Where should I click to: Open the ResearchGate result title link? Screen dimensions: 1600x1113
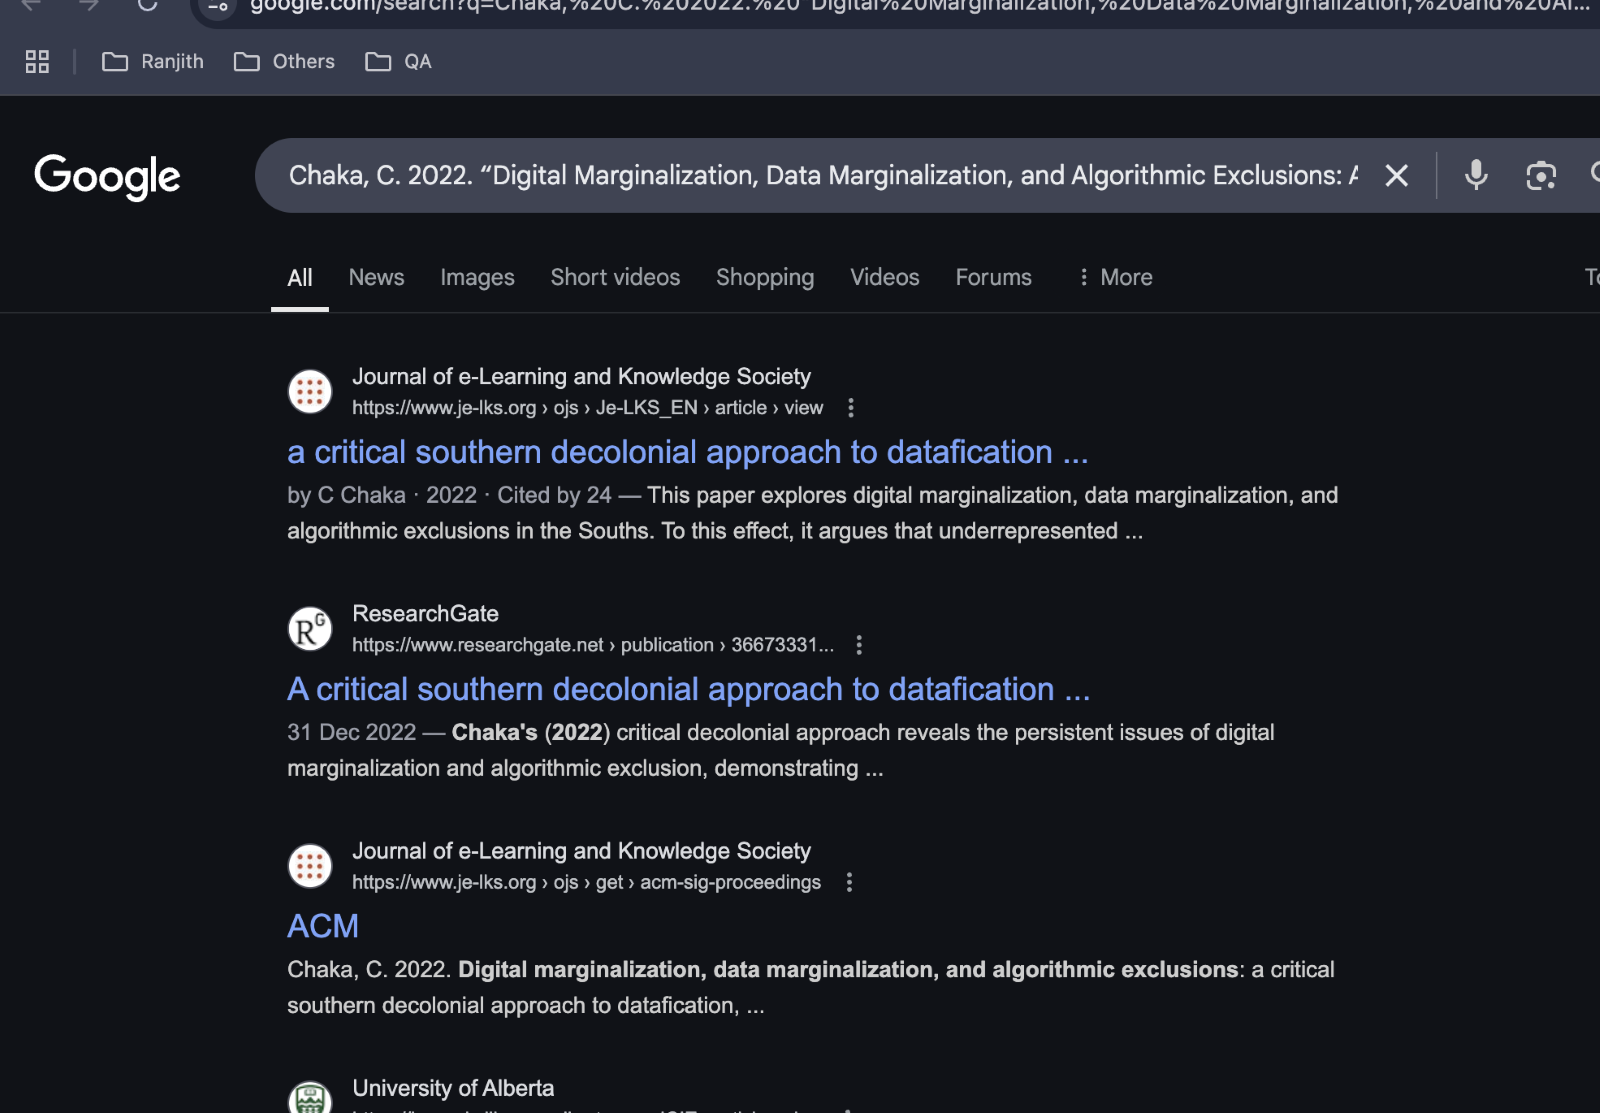(x=689, y=690)
